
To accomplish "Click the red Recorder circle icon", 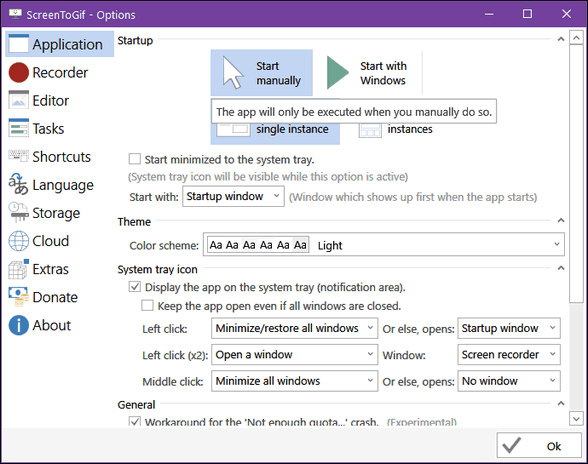I will (18, 72).
